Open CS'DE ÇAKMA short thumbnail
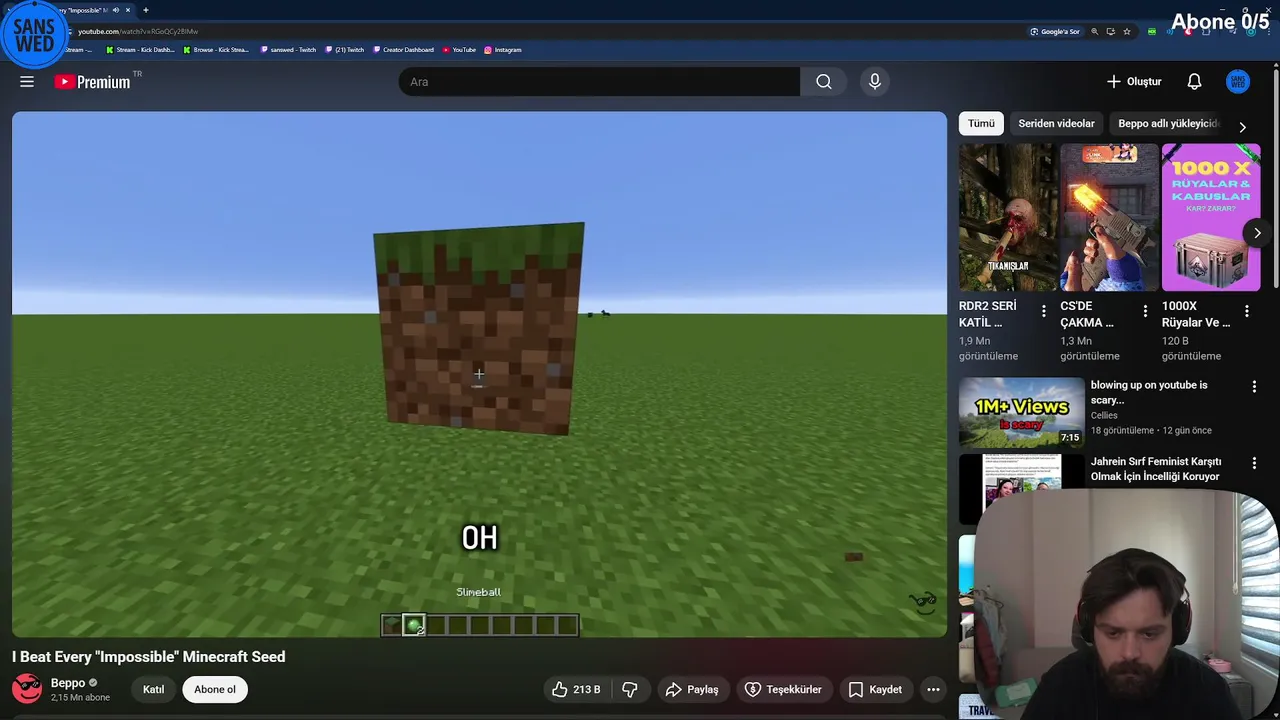The image size is (1280, 720). pos(1109,217)
